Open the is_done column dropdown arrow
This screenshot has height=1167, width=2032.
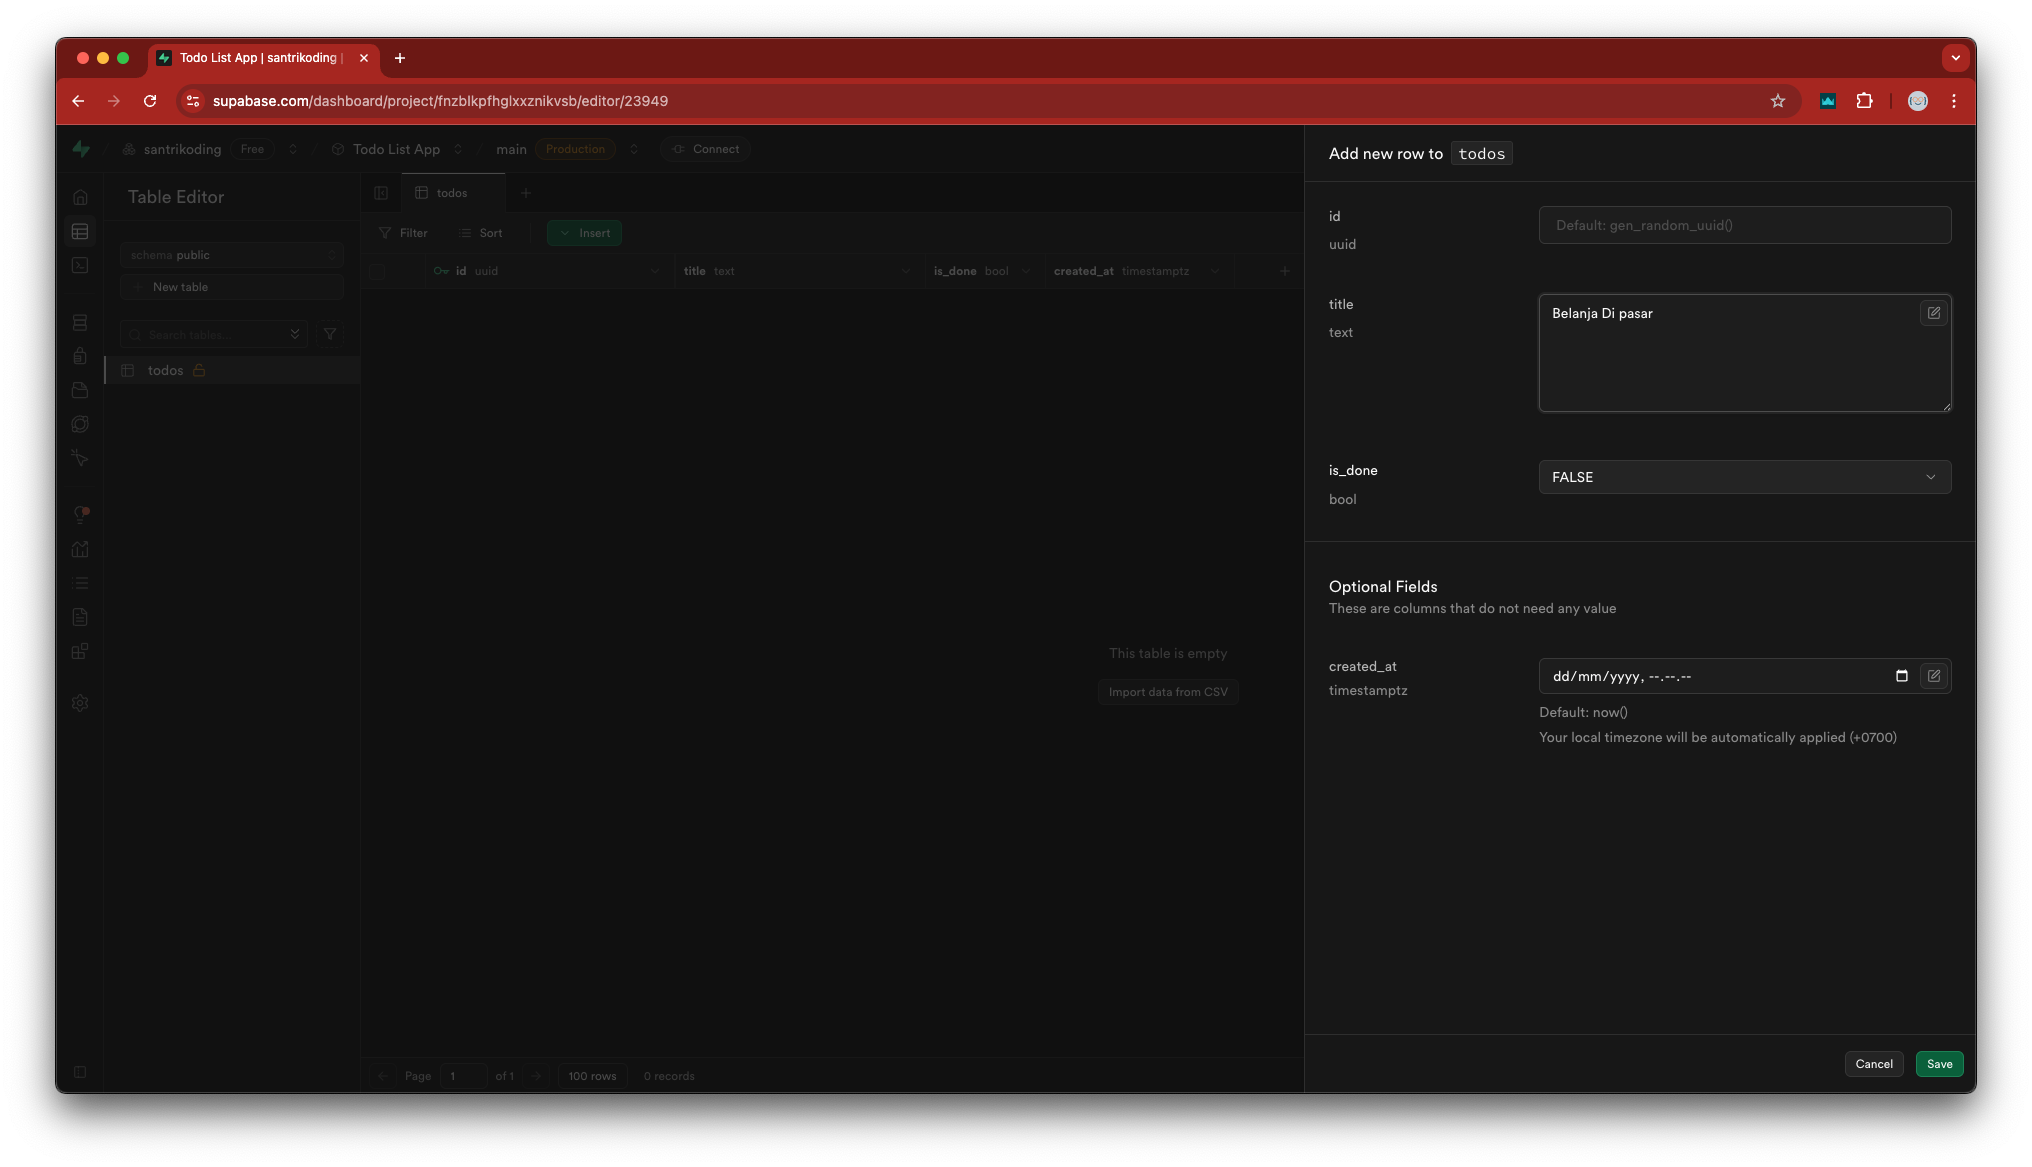(1026, 271)
